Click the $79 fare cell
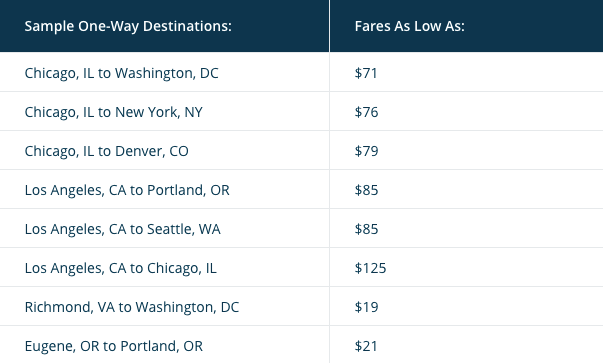This screenshot has height=363, width=603. tap(366, 151)
